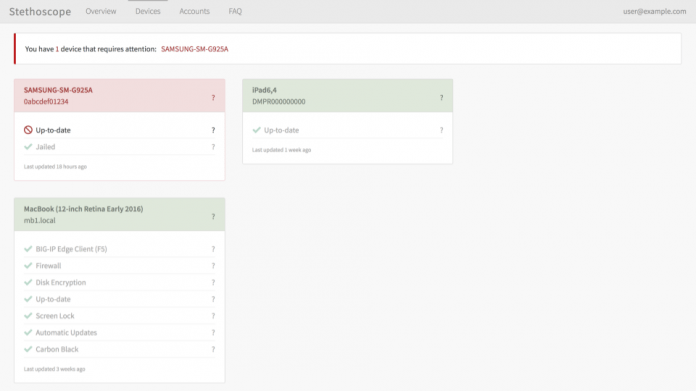Click question mark next to Firewall
Image resolution: width=696 pixels, height=391 pixels.
tap(213, 266)
